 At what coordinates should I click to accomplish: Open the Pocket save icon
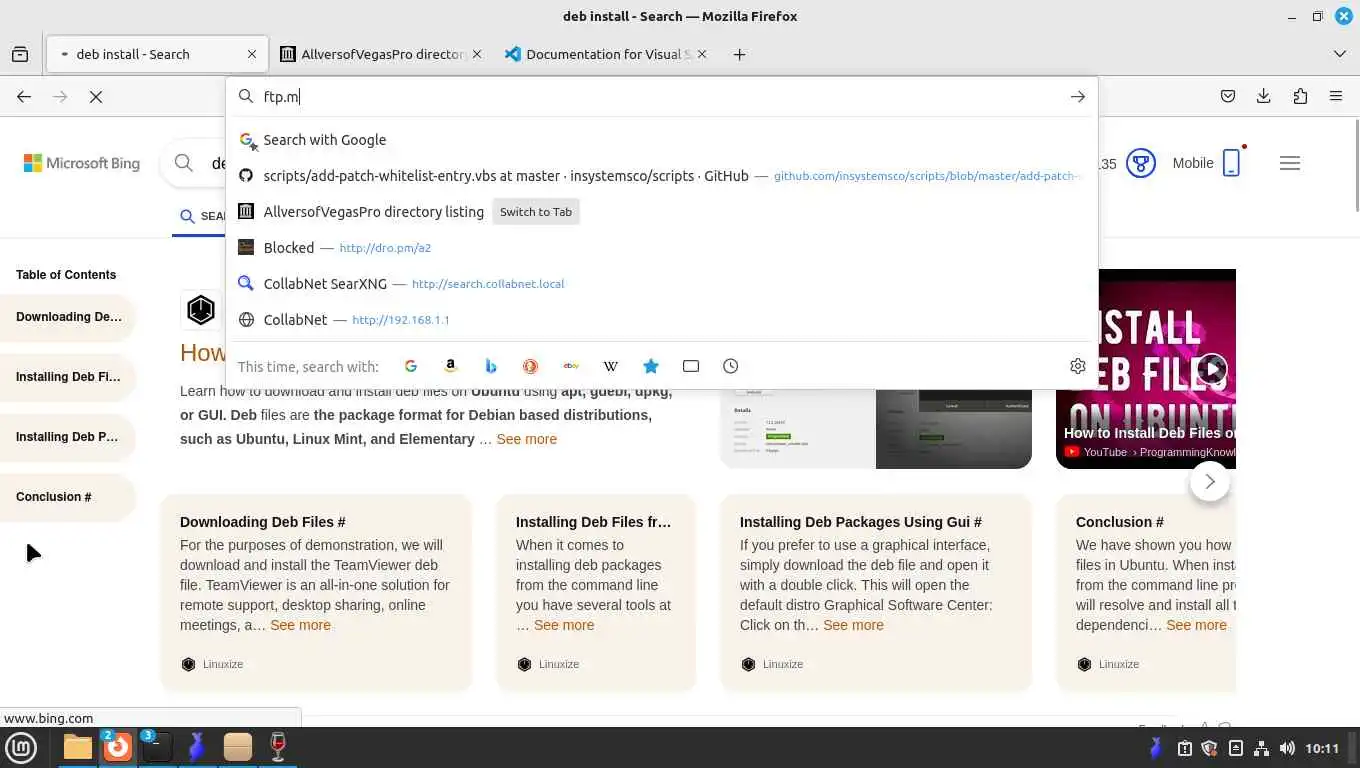1228,97
